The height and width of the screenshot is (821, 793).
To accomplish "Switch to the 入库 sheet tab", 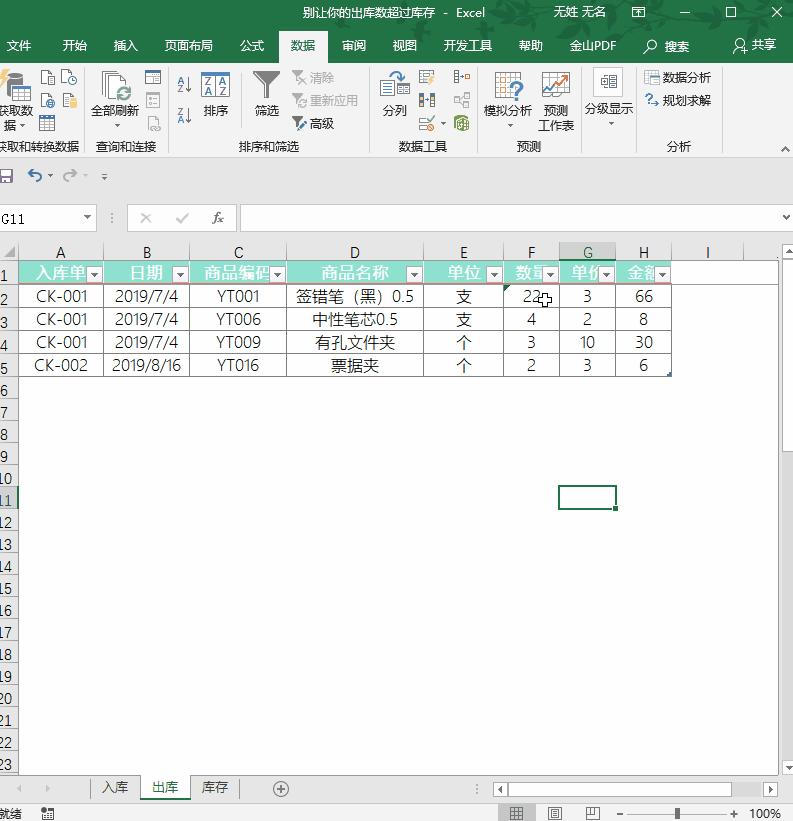I will click(115, 787).
